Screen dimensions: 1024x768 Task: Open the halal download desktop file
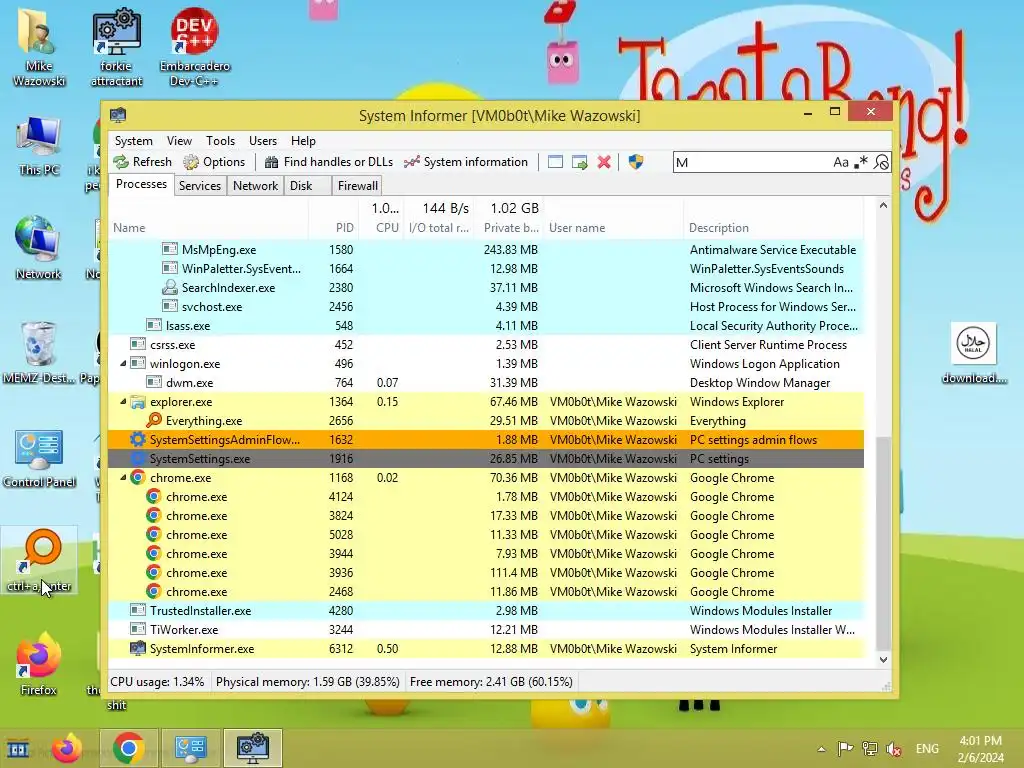973,353
